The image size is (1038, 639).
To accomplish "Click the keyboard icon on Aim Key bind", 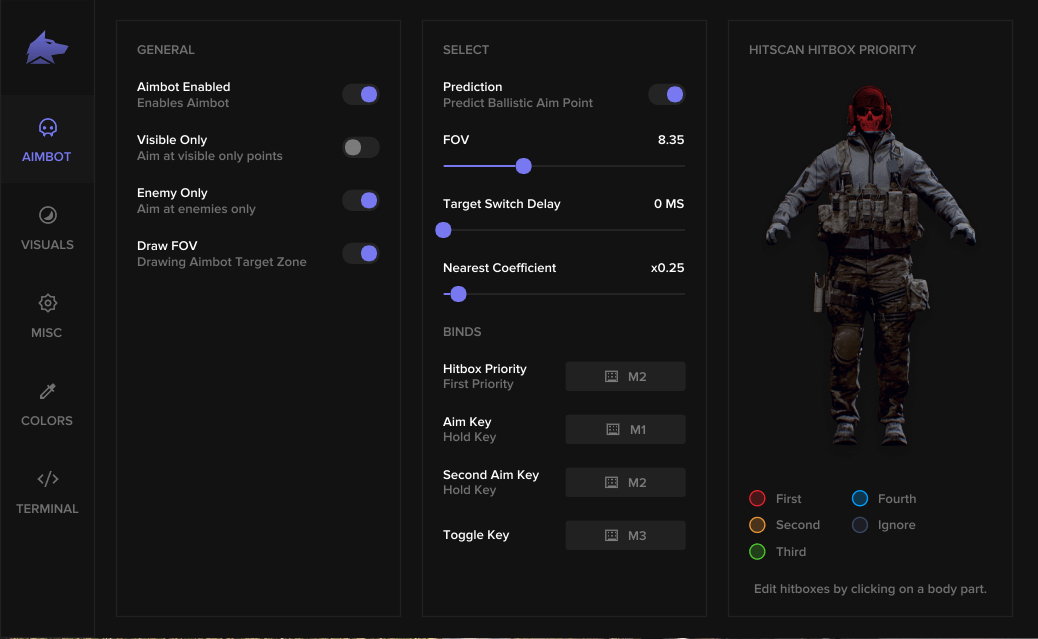I will 611,429.
